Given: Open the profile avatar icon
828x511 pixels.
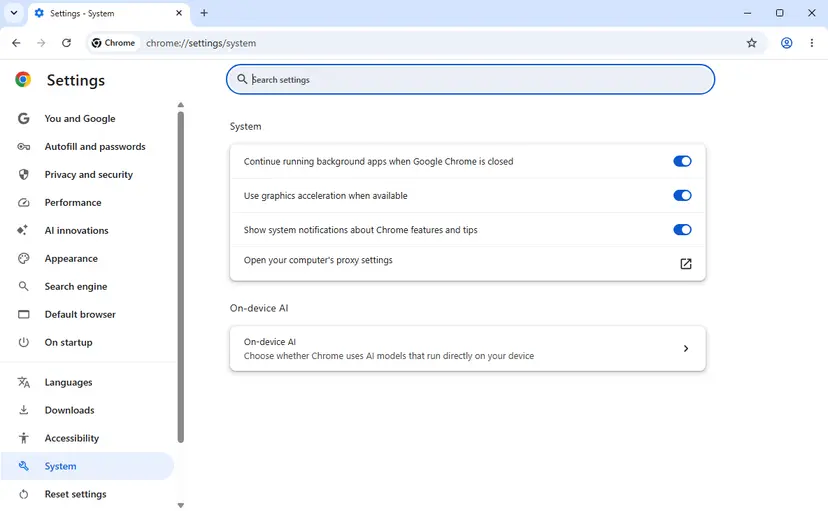Looking at the screenshot, I should [786, 43].
